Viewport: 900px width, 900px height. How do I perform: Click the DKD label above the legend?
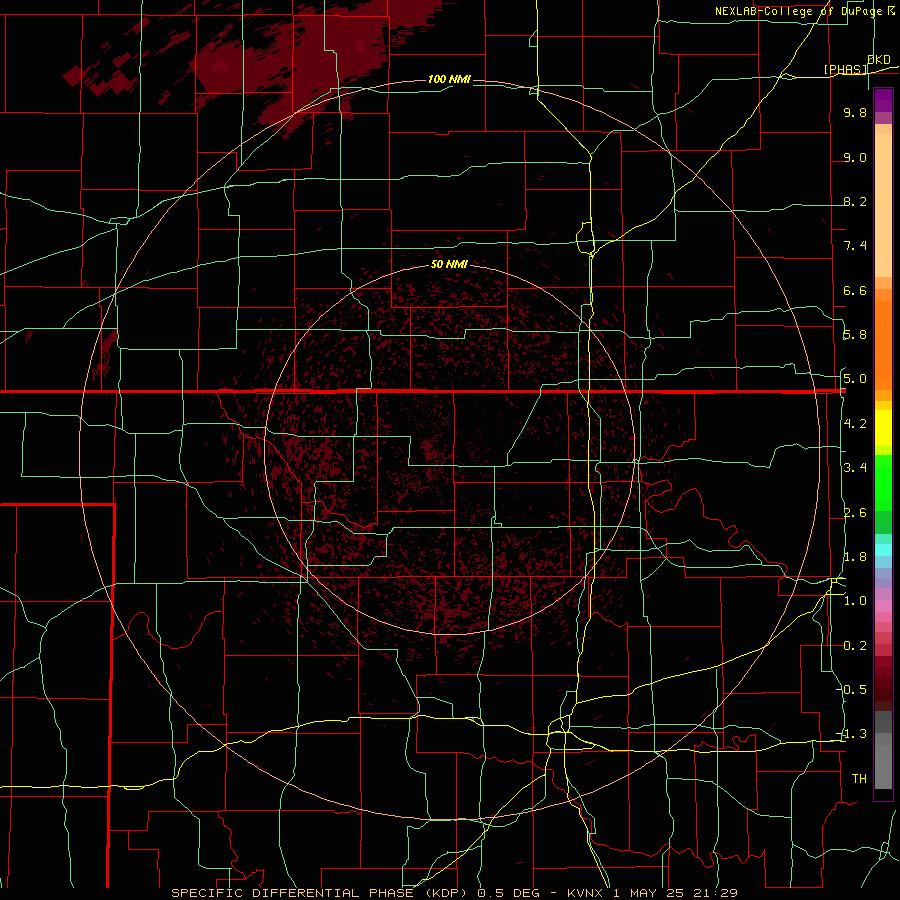[x=879, y=60]
